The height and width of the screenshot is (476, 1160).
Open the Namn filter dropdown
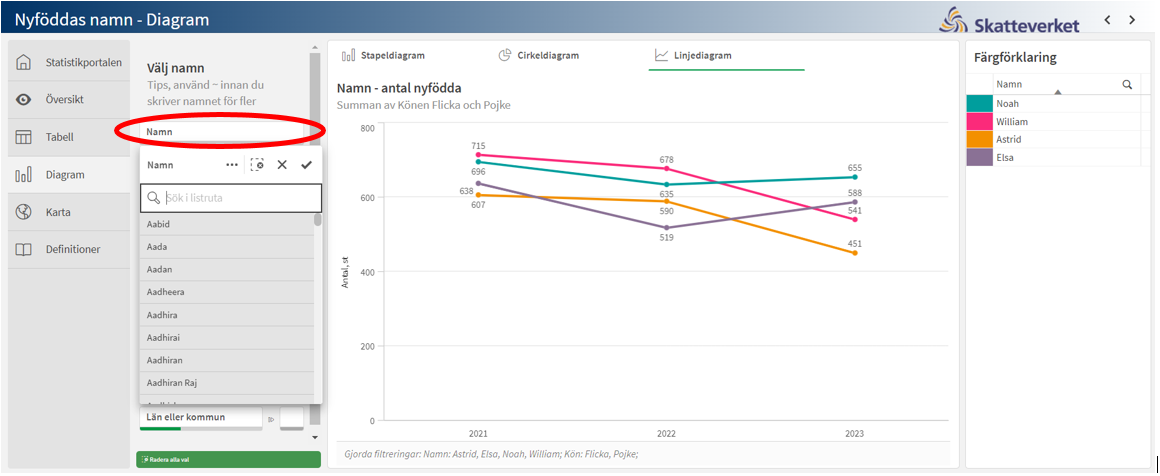point(220,131)
